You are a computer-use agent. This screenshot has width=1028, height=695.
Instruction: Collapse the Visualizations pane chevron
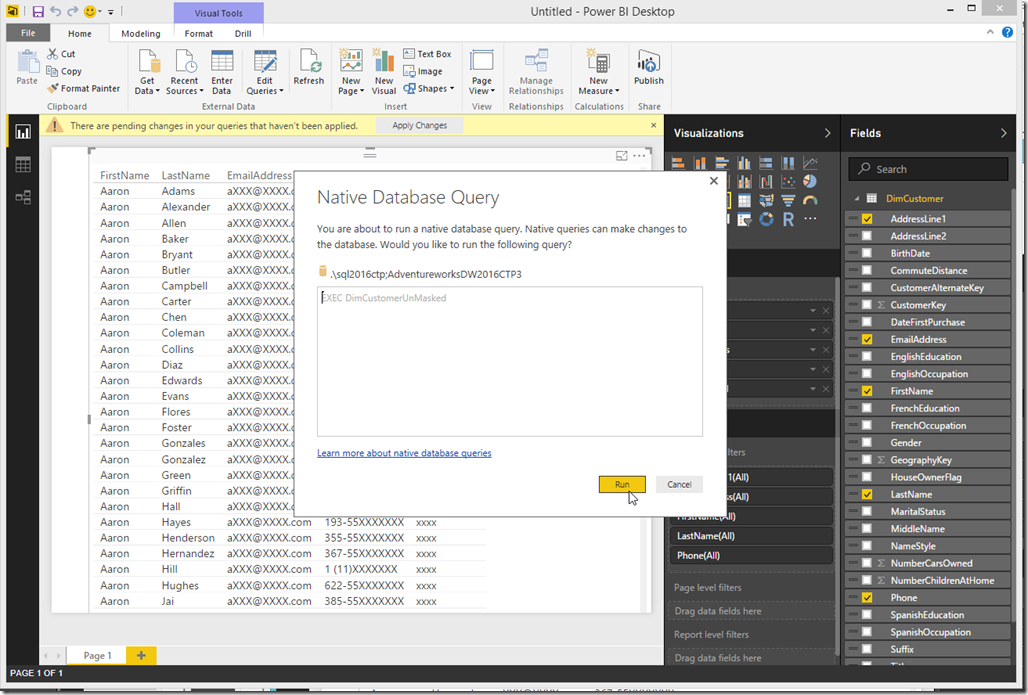[x=827, y=133]
